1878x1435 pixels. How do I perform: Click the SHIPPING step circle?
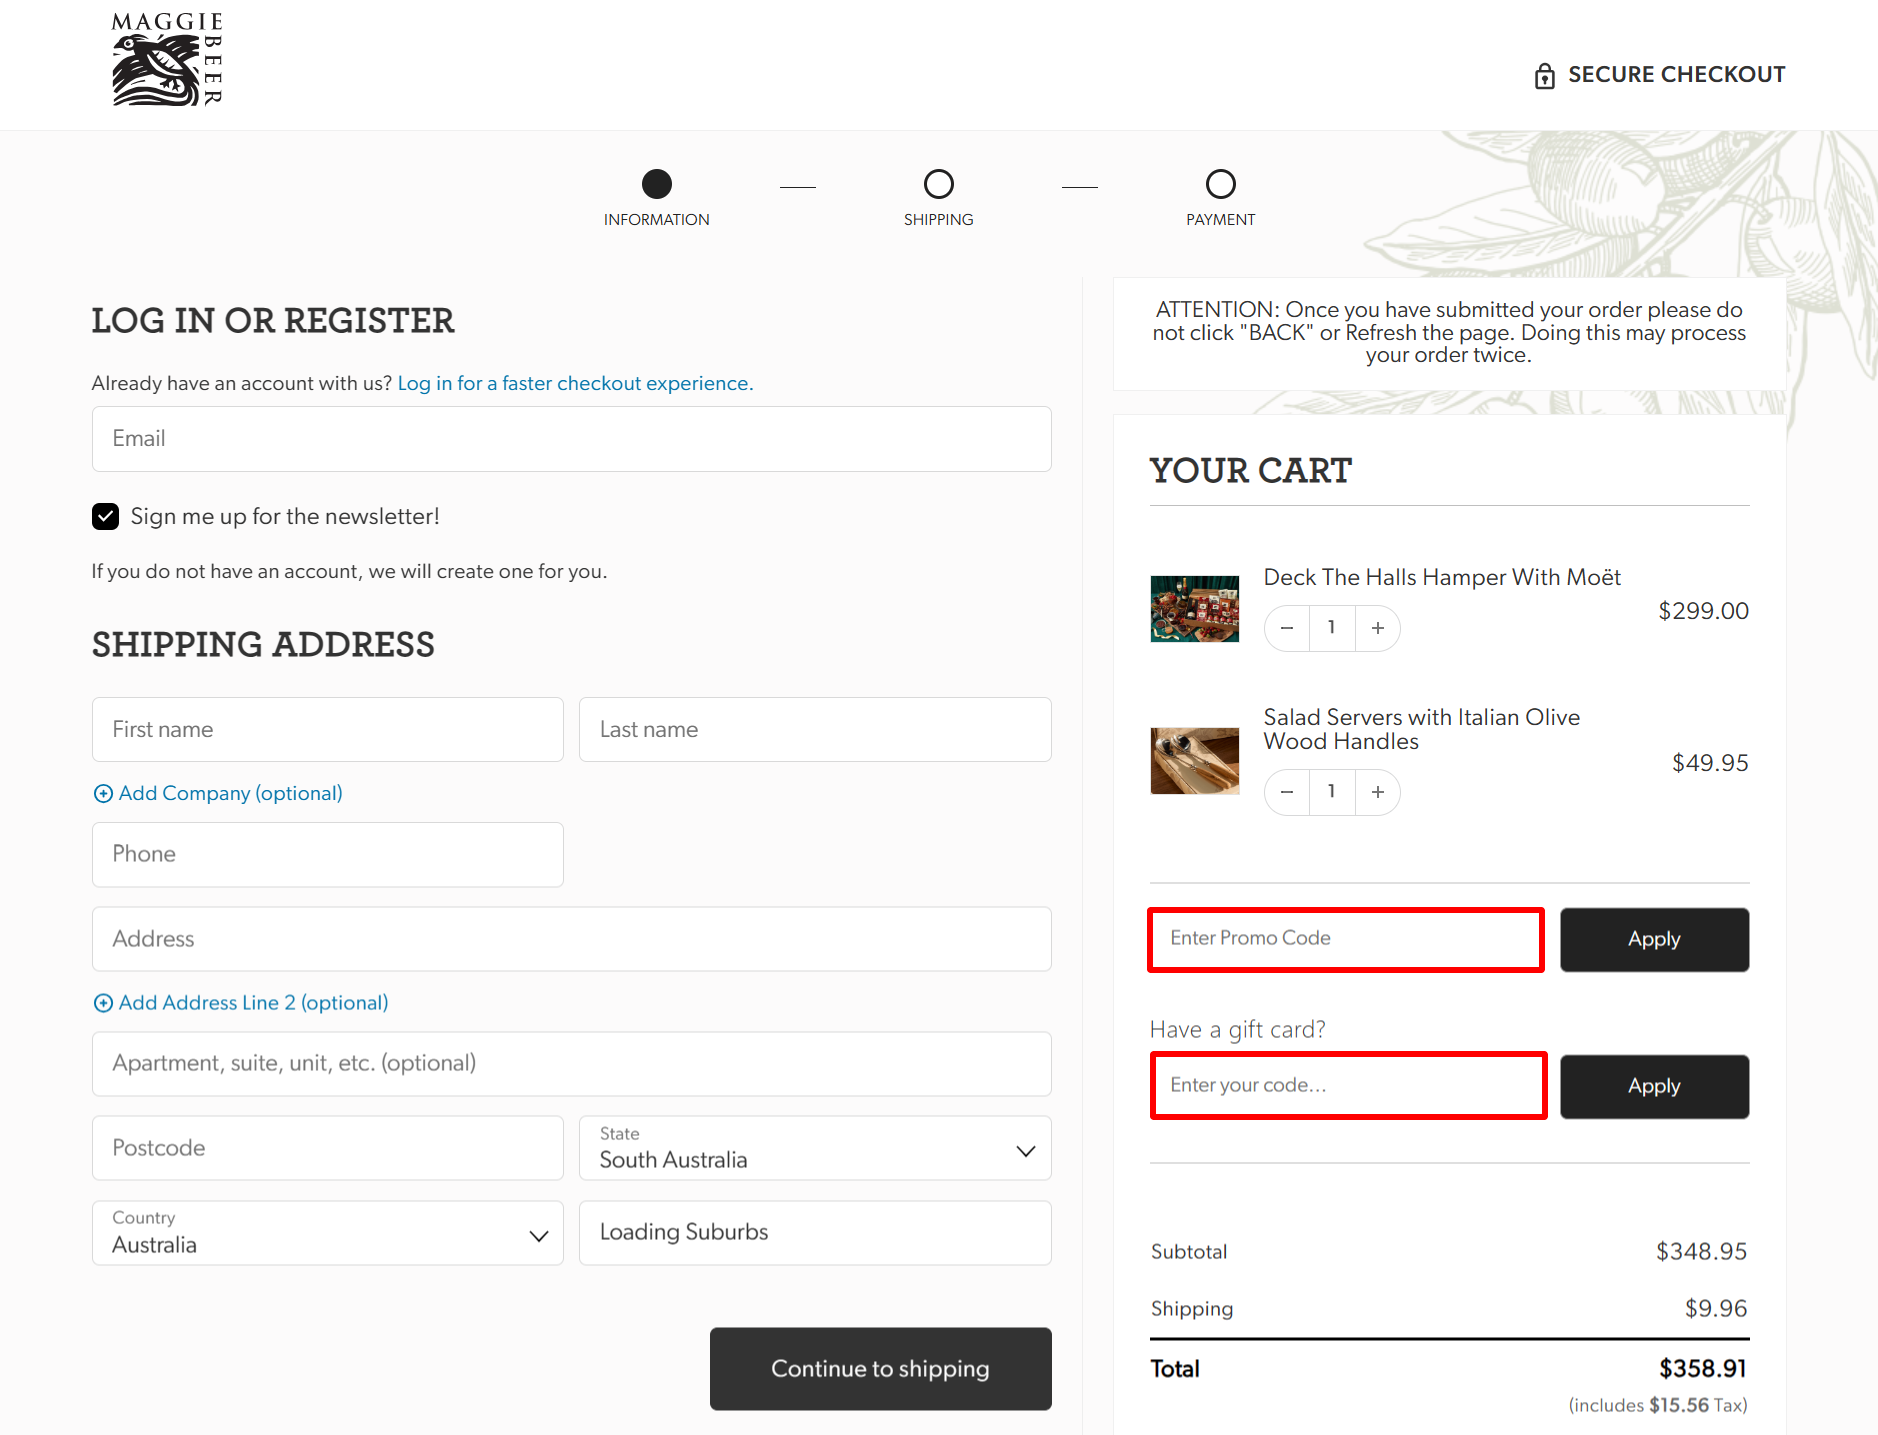(x=938, y=184)
